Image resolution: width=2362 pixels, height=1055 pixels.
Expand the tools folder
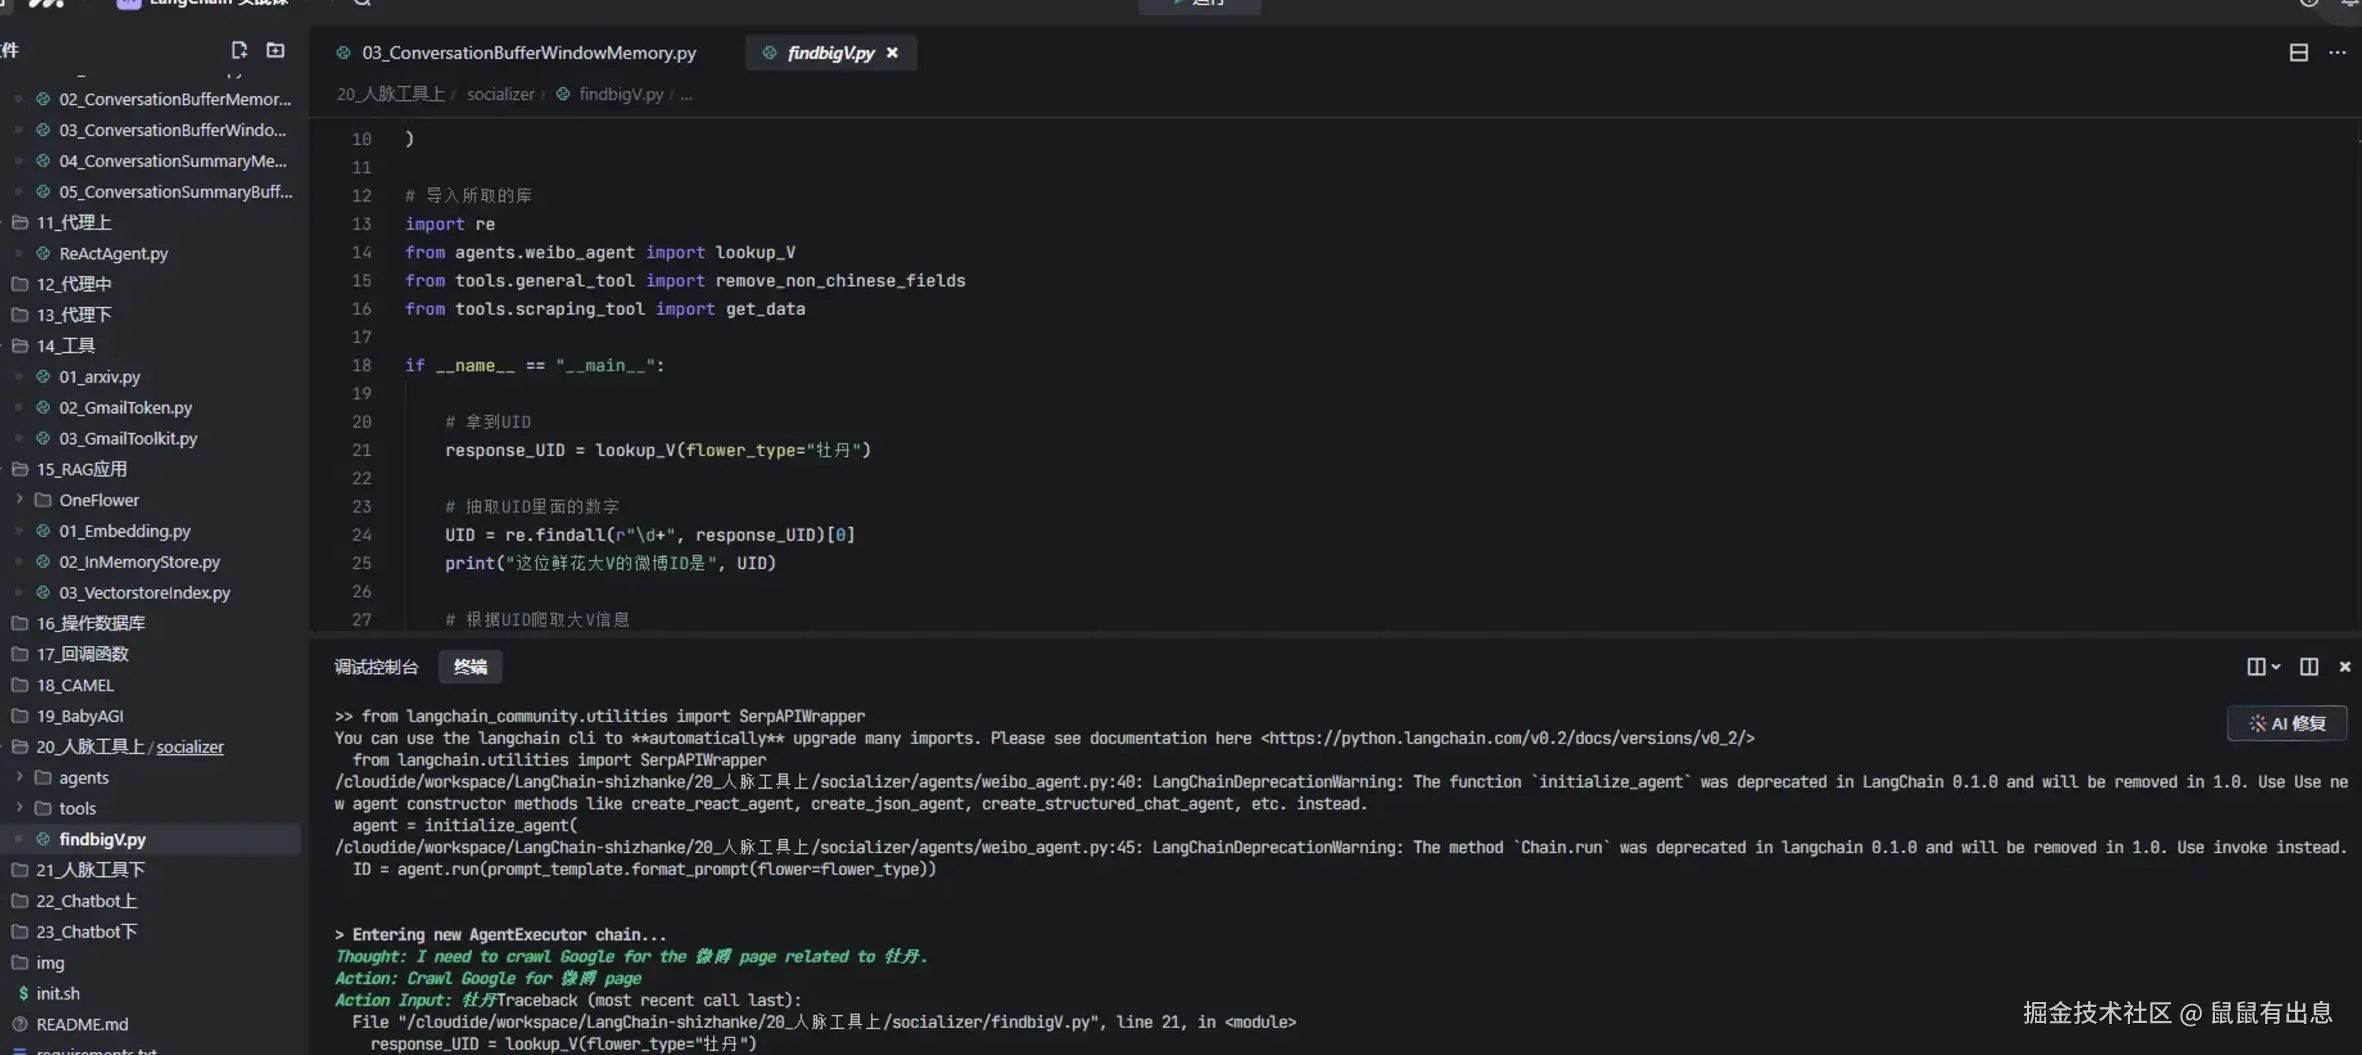(77, 808)
